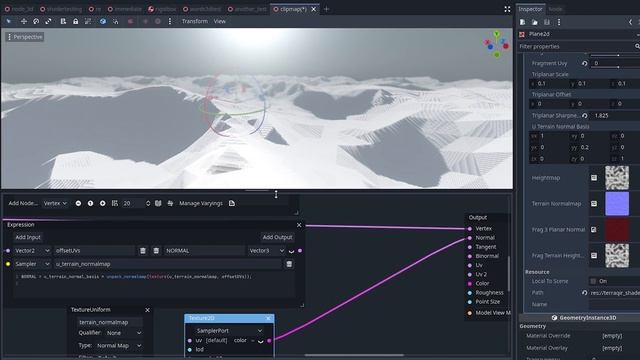Open Material Overlay empty slot
The height and width of the screenshot is (360, 640).
click(612, 348)
